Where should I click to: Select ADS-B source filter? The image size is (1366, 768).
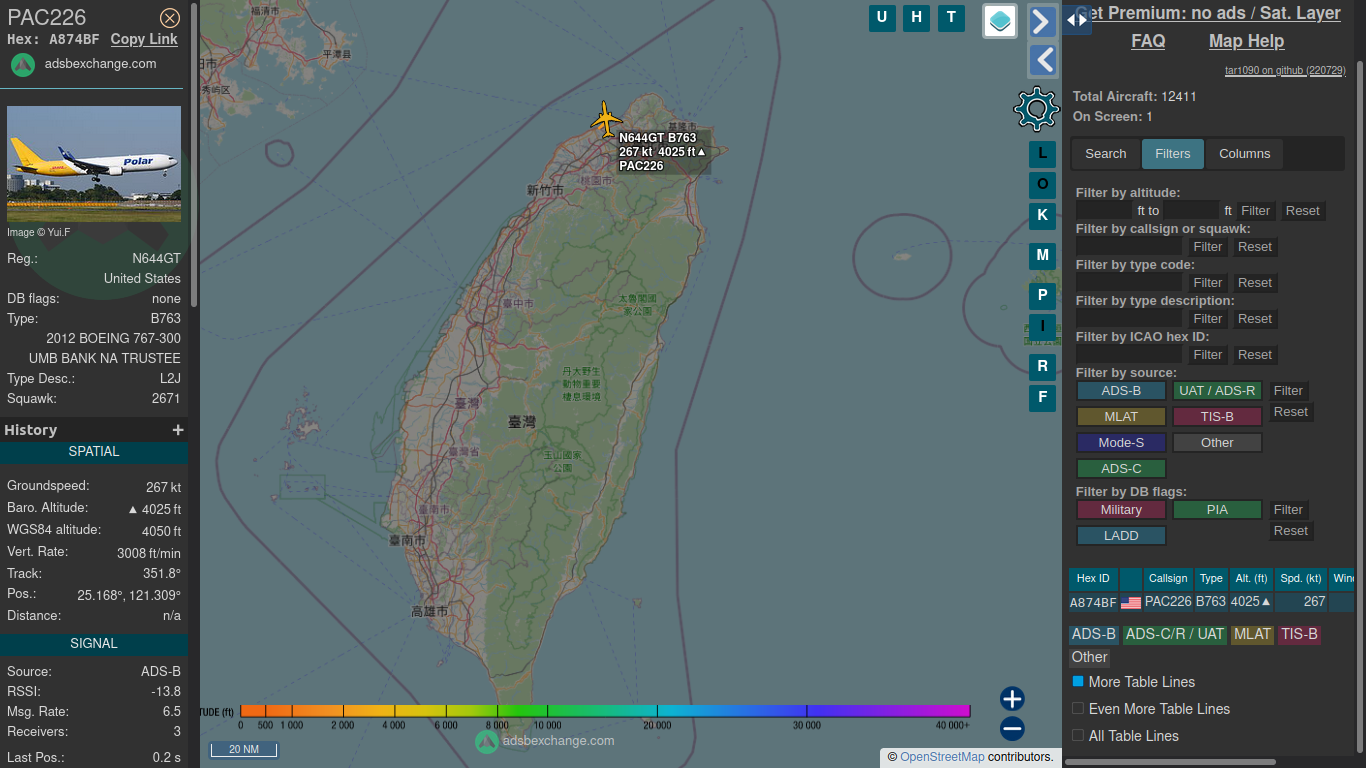pyautogui.click(x=1121, y=391)
